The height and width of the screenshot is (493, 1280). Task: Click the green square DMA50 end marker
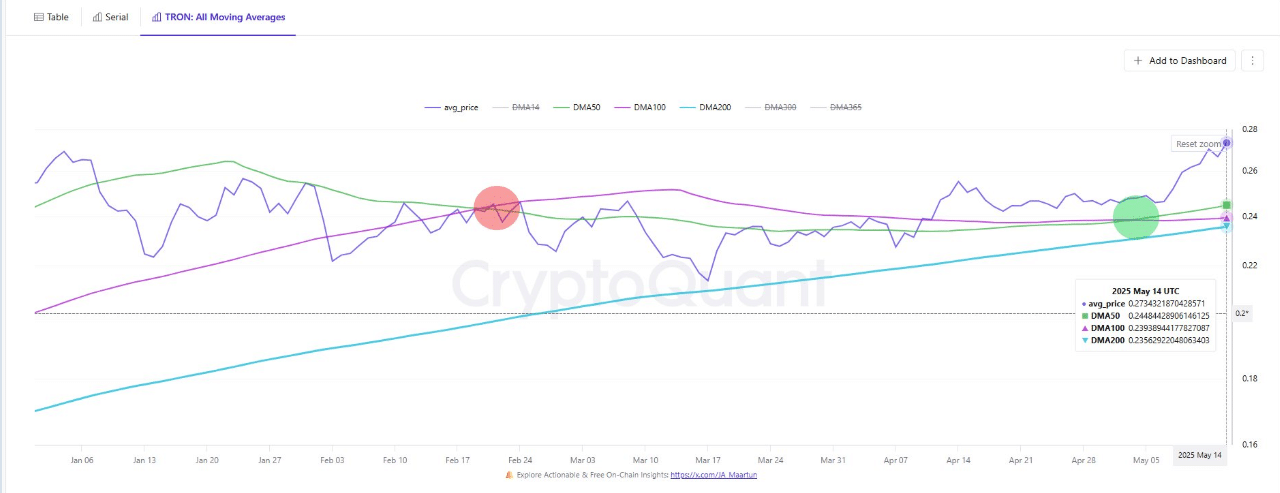1227,205
